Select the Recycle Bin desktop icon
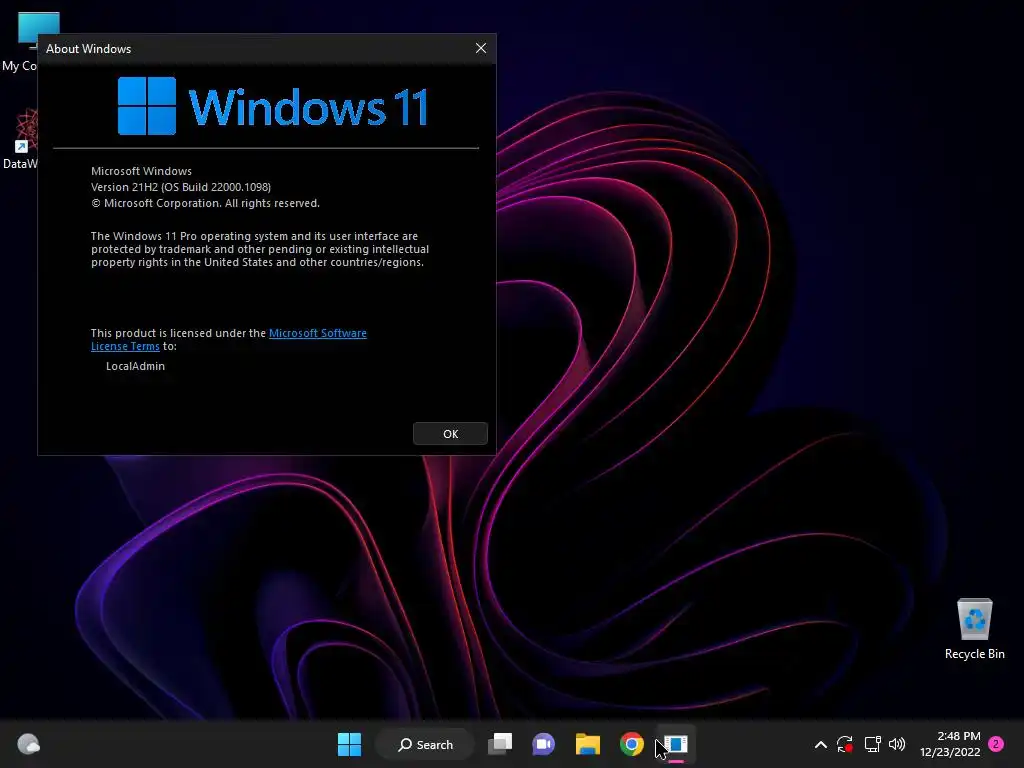The width and height of the screenshot is (1024, 768). (x=974, y=629)
